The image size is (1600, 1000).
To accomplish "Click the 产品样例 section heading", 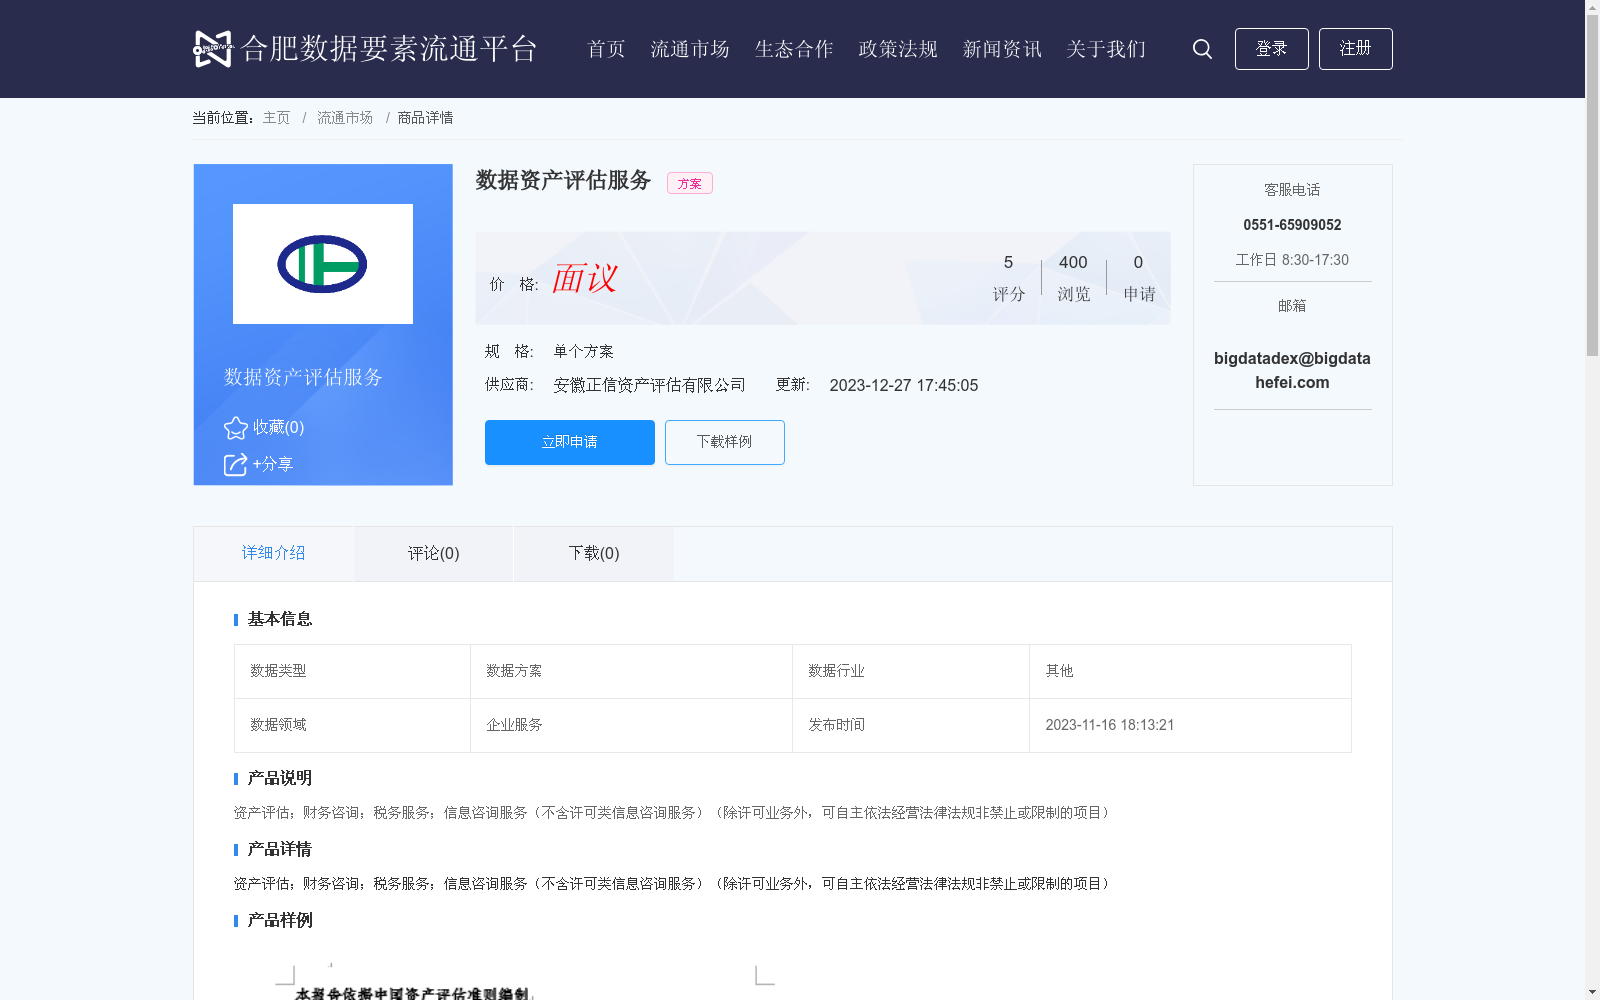I will pos(280,920).
